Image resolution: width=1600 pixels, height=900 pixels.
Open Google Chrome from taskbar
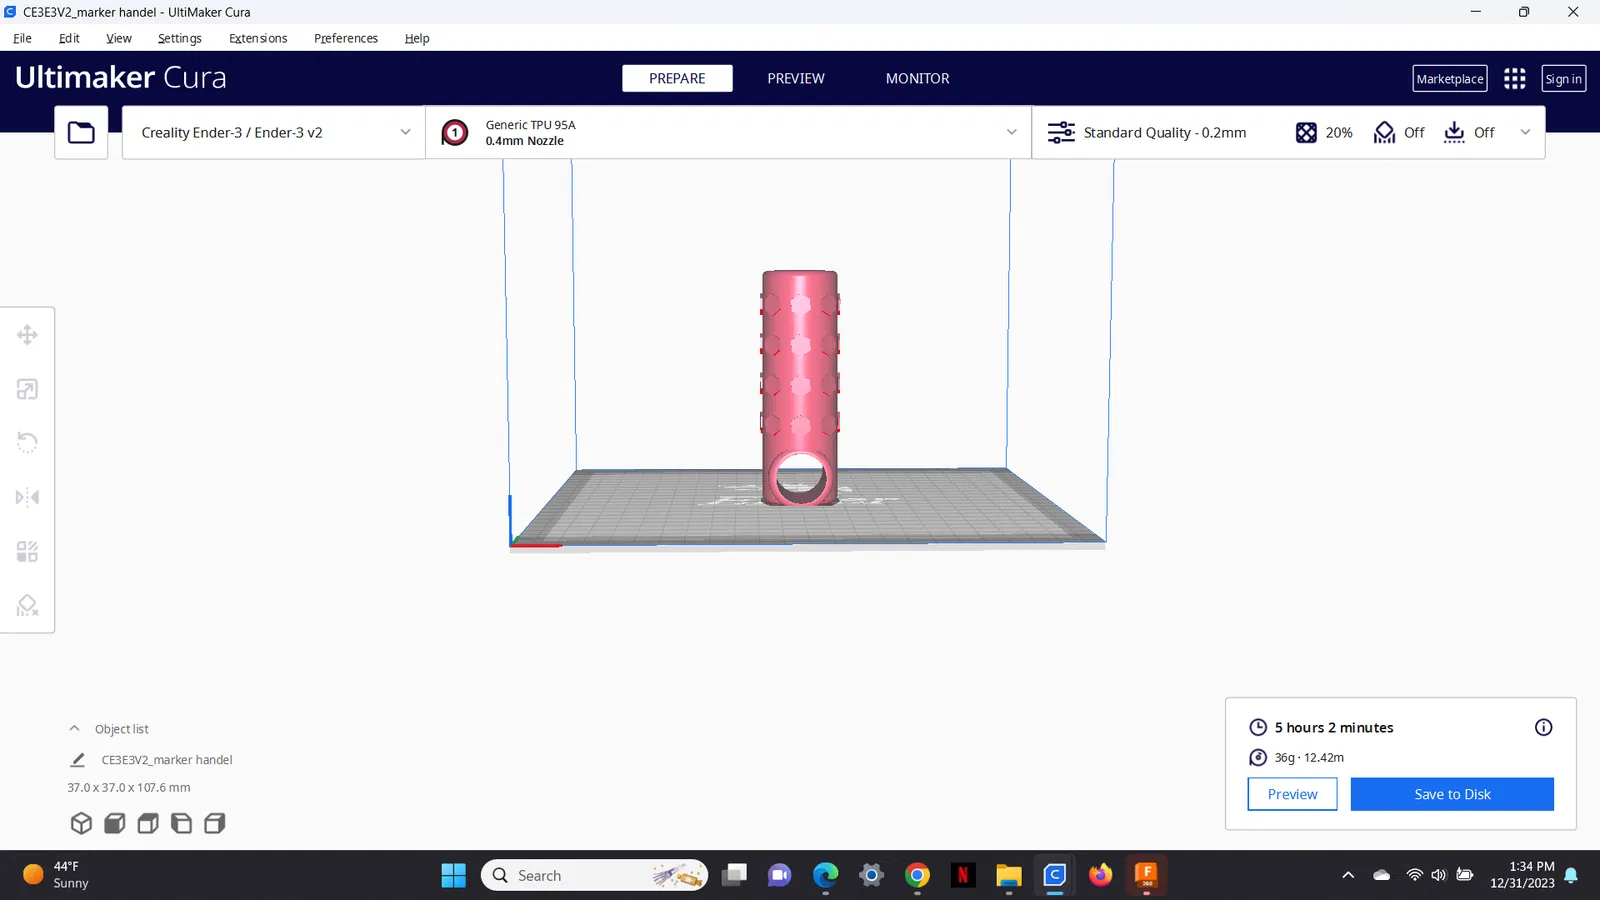(x=917, y=875)
